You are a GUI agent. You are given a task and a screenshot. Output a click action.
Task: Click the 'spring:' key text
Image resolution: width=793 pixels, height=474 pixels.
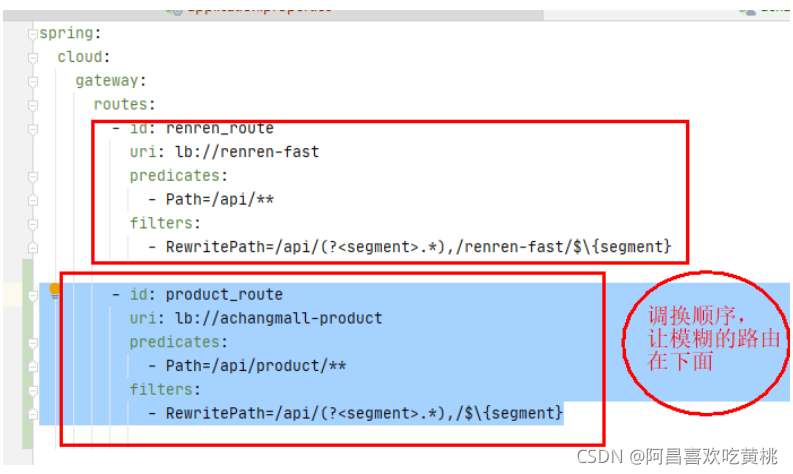(x=70, y=34)
